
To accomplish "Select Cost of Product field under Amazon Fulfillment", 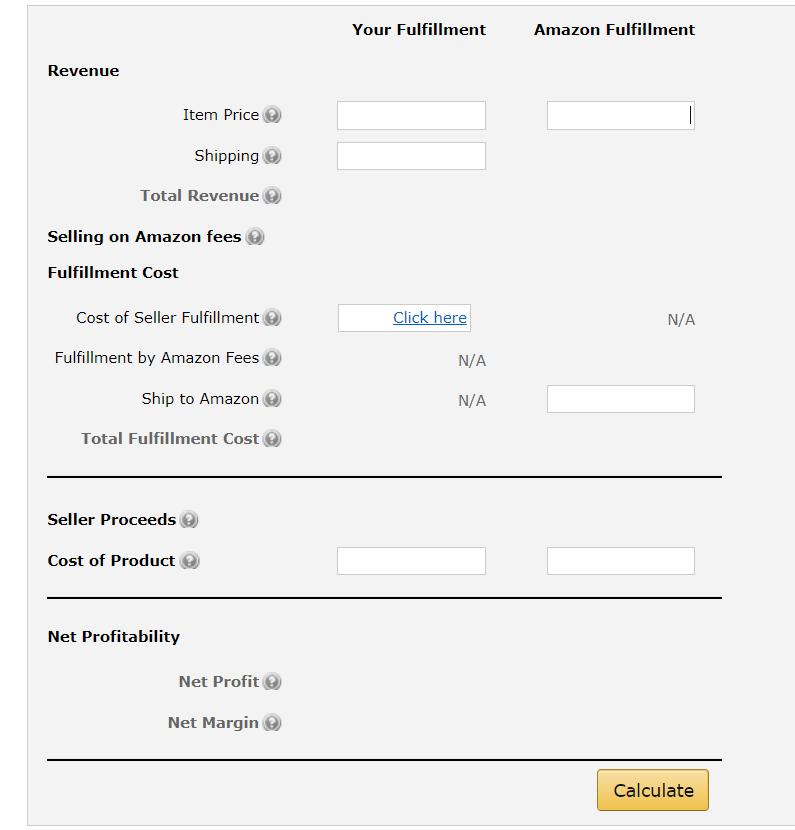I will [621, 561].
